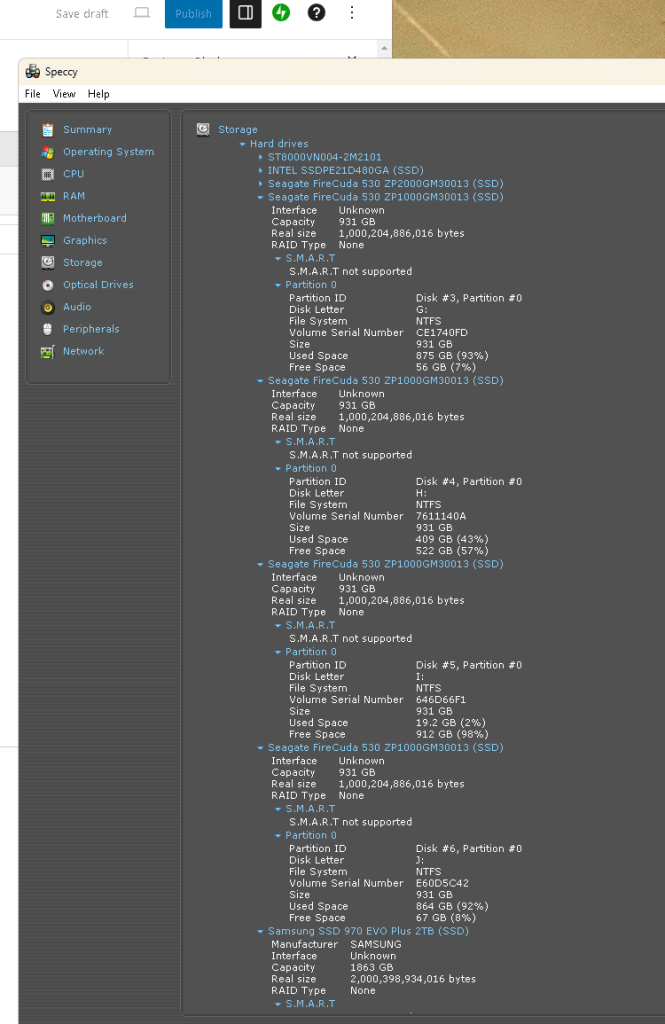
Task: Open the View menu in Speccy
Action: tap(64, 94)
